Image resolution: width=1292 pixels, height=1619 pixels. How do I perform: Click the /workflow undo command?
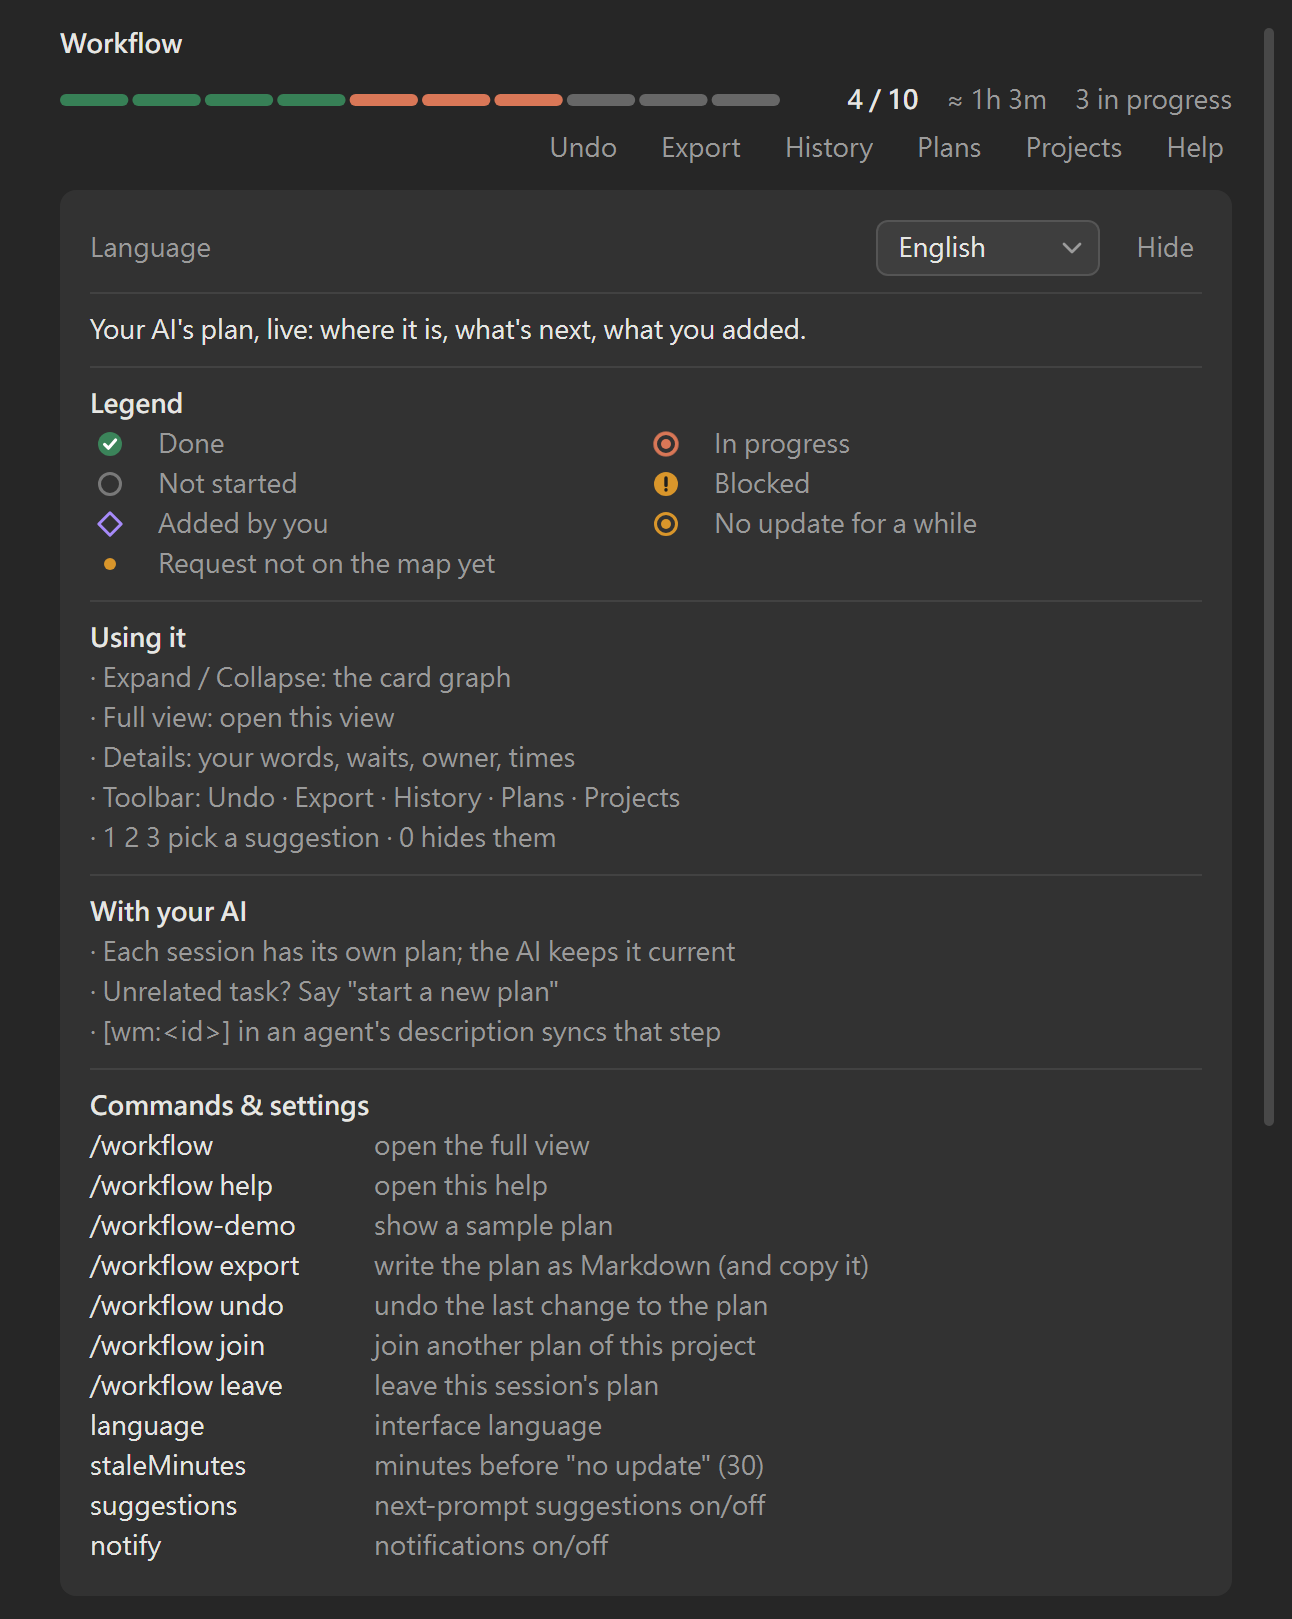(187, 1306)
